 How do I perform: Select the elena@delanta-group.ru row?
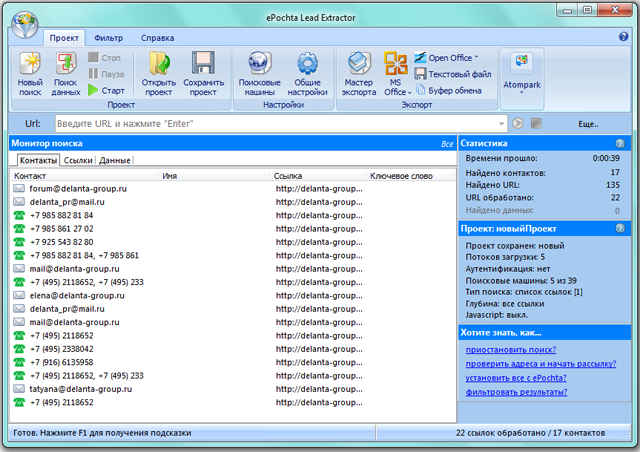click(233, 295)
